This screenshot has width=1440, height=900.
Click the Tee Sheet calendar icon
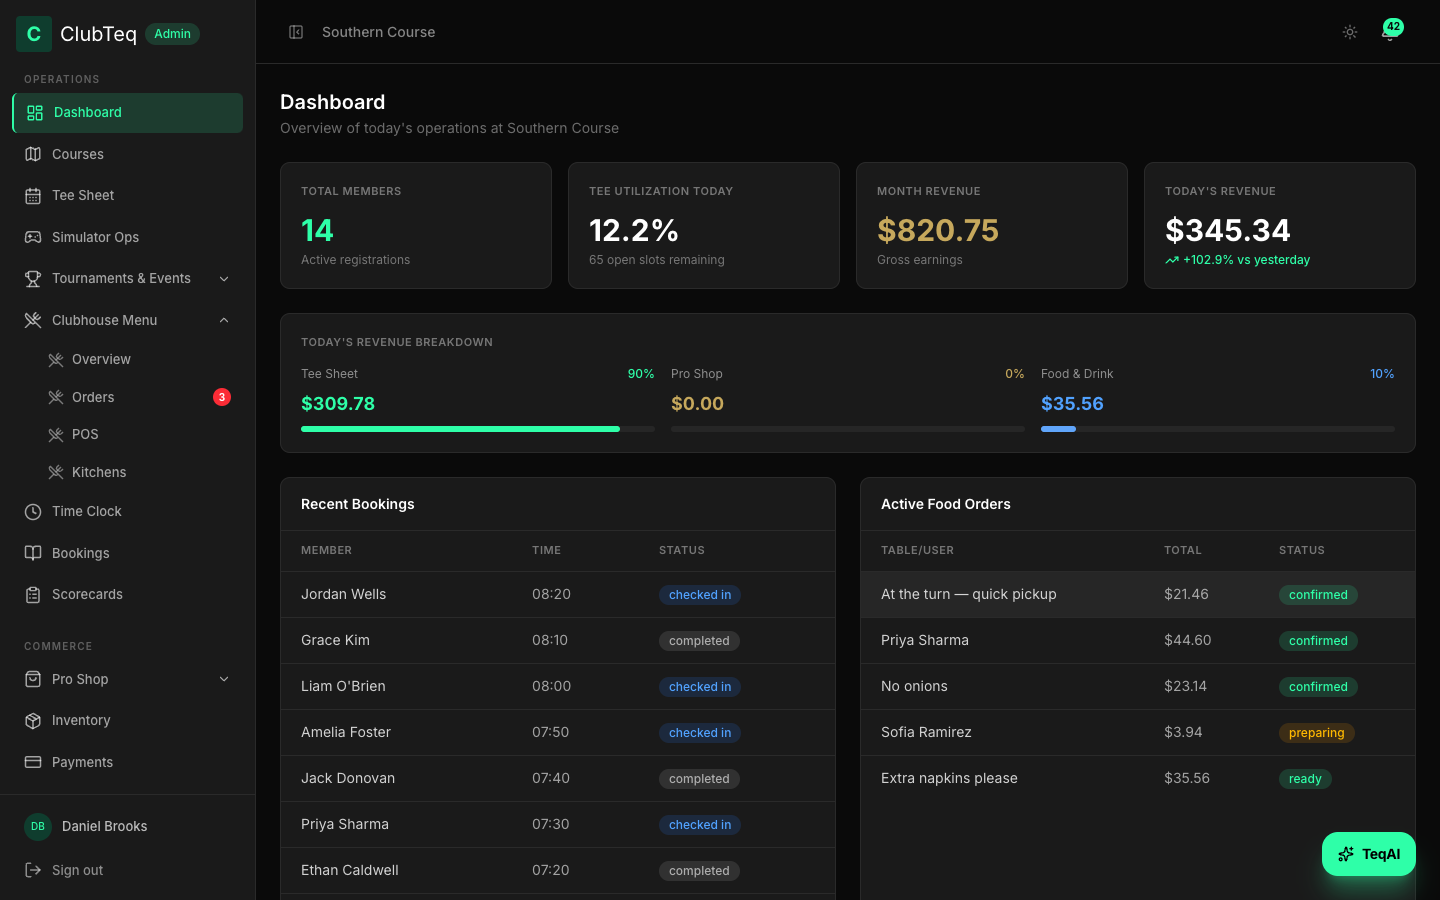(x=33, y=196)
